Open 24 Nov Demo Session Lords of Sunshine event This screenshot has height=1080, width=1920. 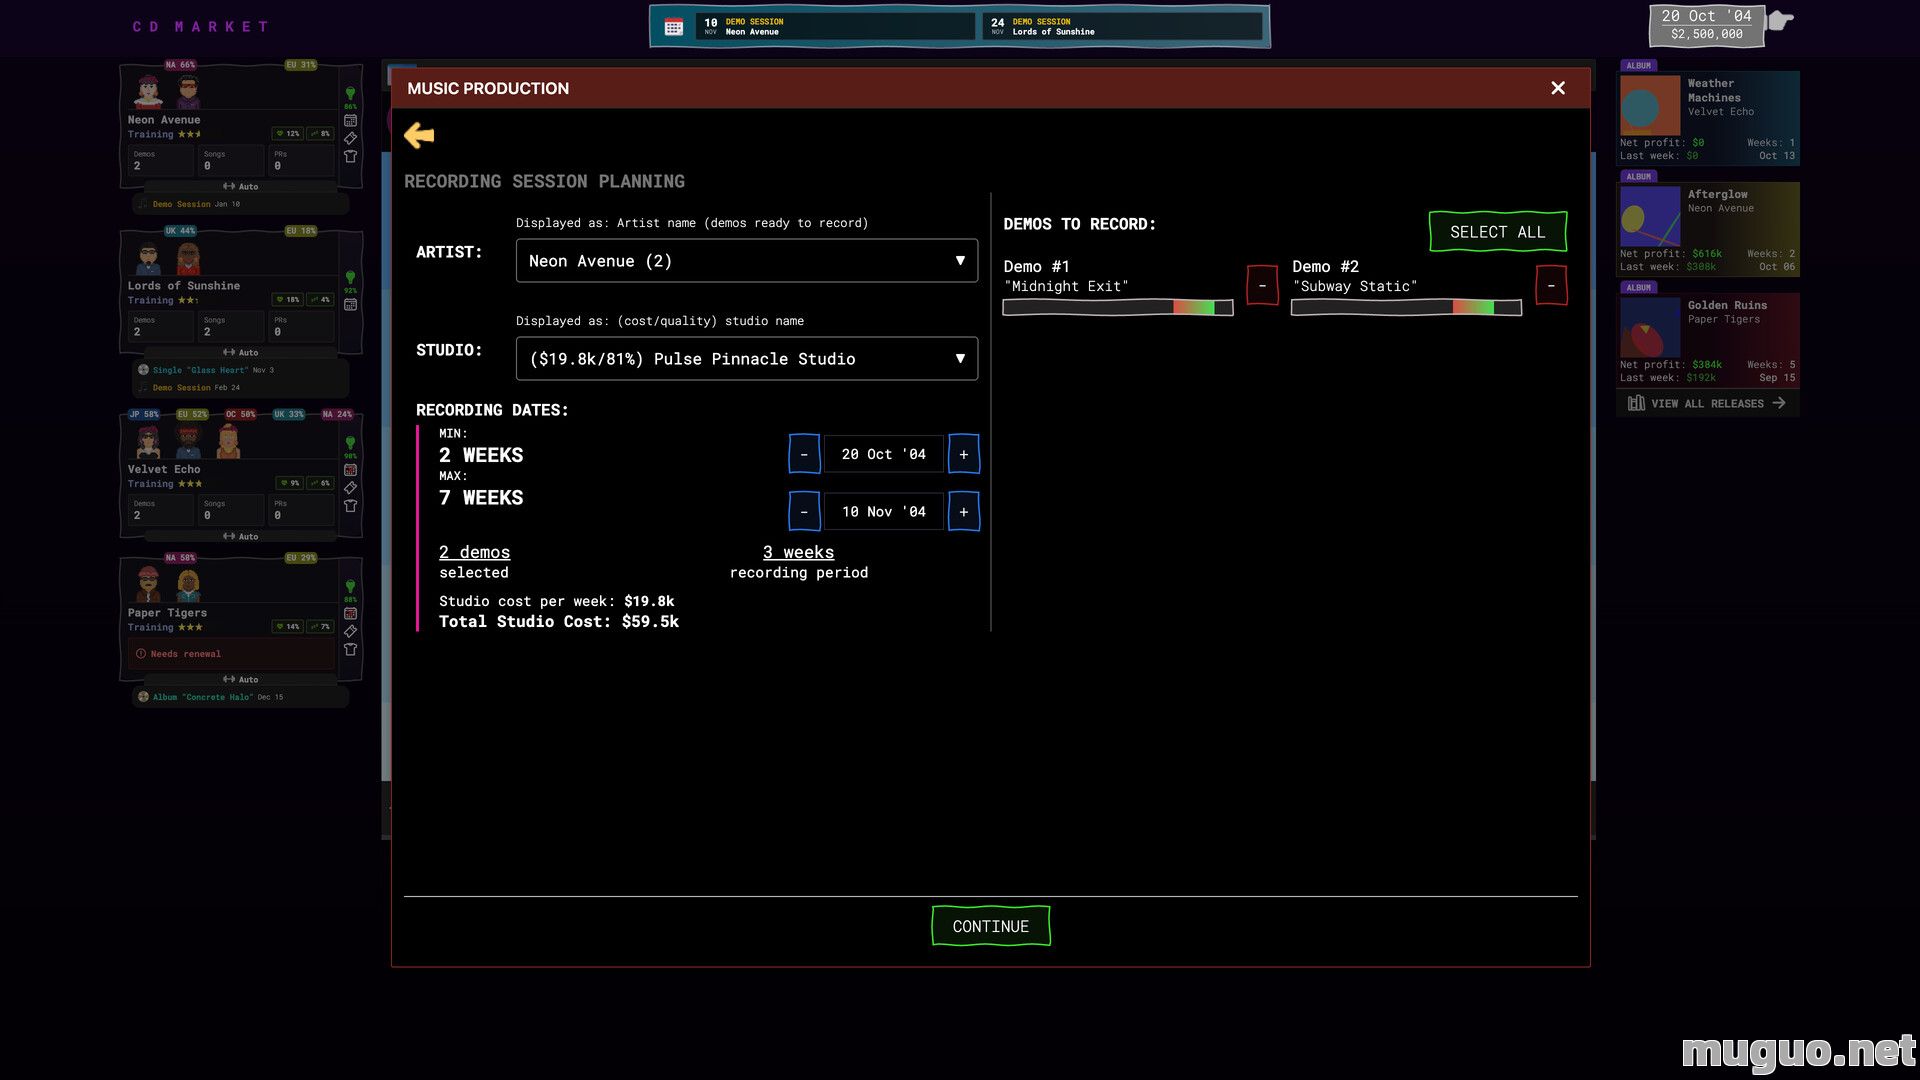coord(1122,27)
